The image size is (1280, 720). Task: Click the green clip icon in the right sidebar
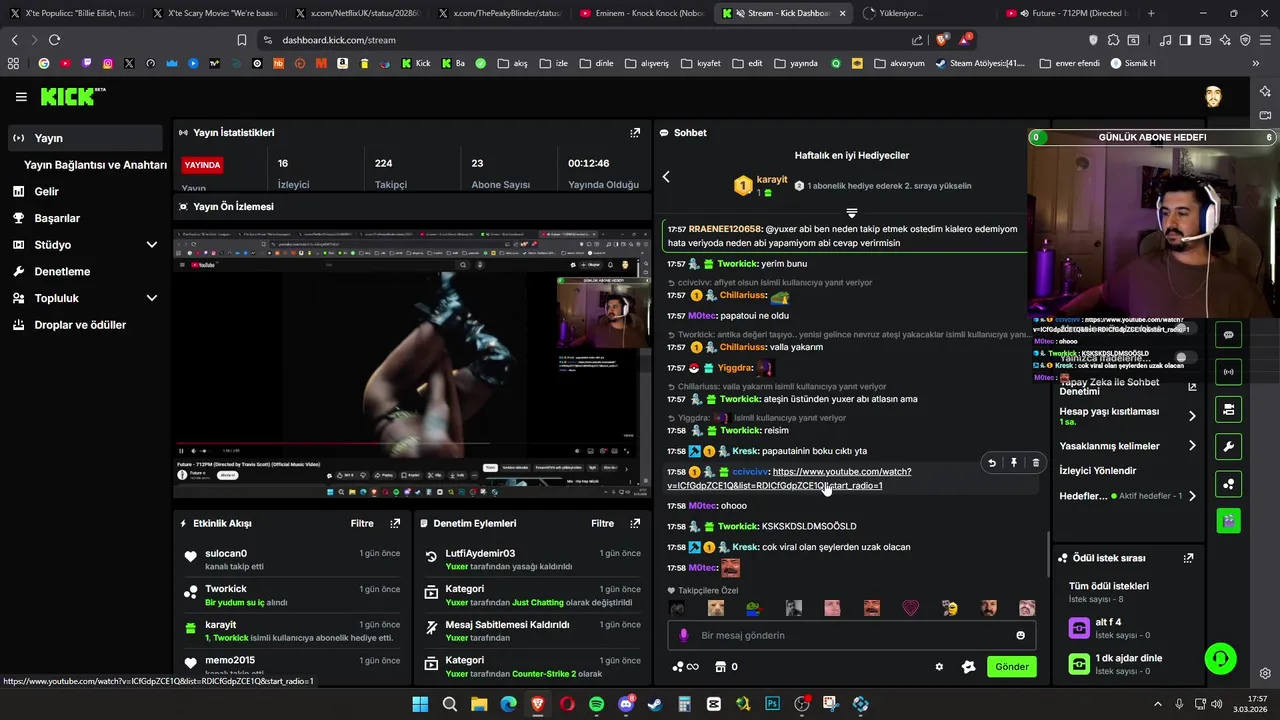1229,521
